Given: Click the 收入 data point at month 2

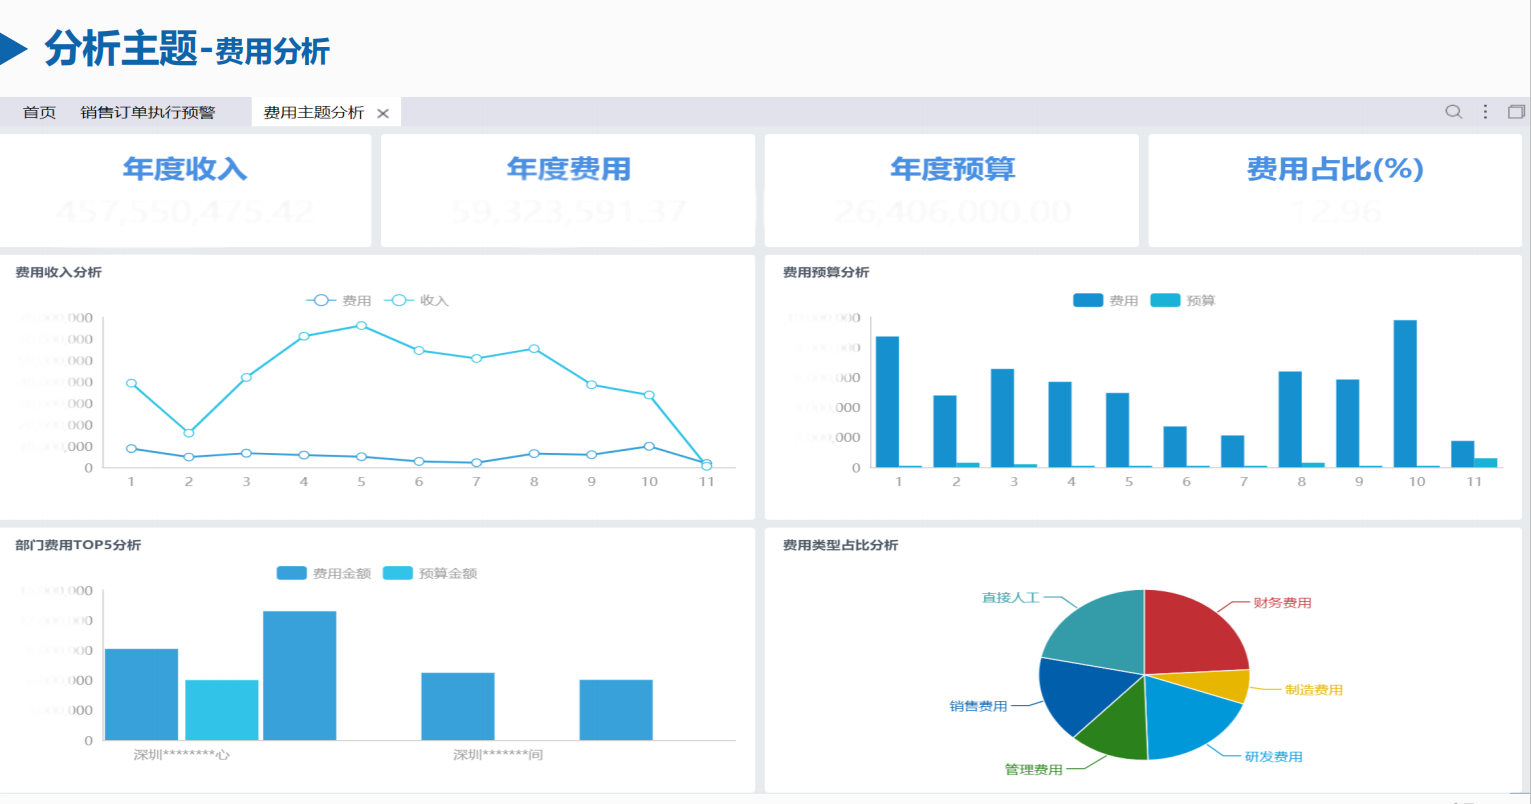Looking at the screenshot, I should [x=188, y=433].
